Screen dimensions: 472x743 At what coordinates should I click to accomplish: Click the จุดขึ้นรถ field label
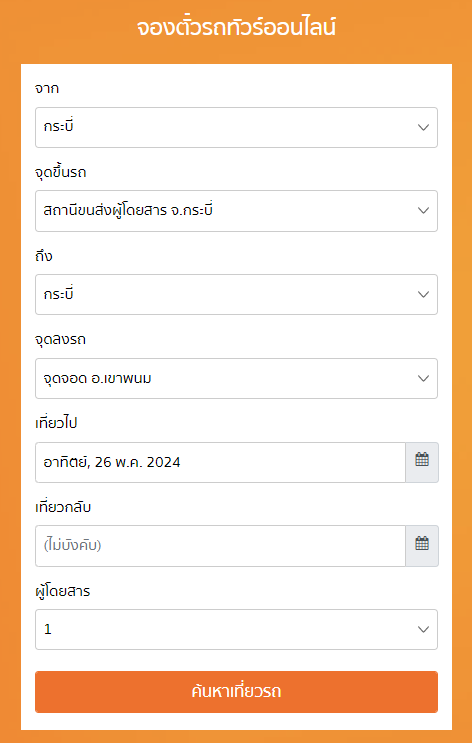(61, 172)
